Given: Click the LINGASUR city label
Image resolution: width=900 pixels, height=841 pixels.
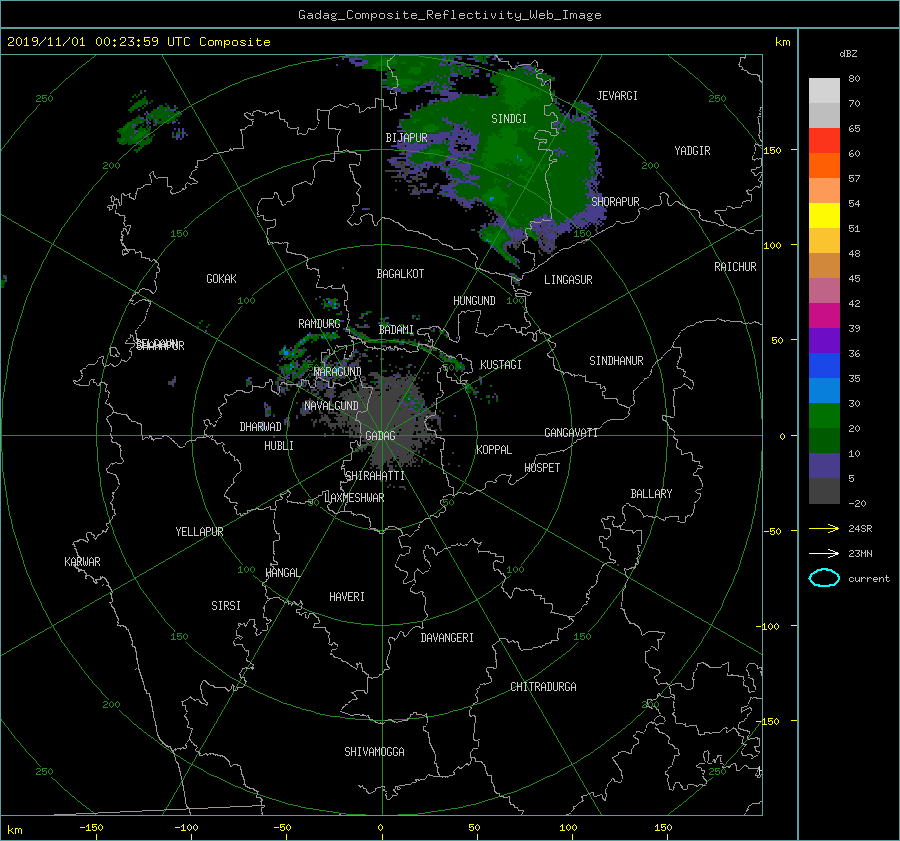Looking at the screenshot, I should point(568,280).
